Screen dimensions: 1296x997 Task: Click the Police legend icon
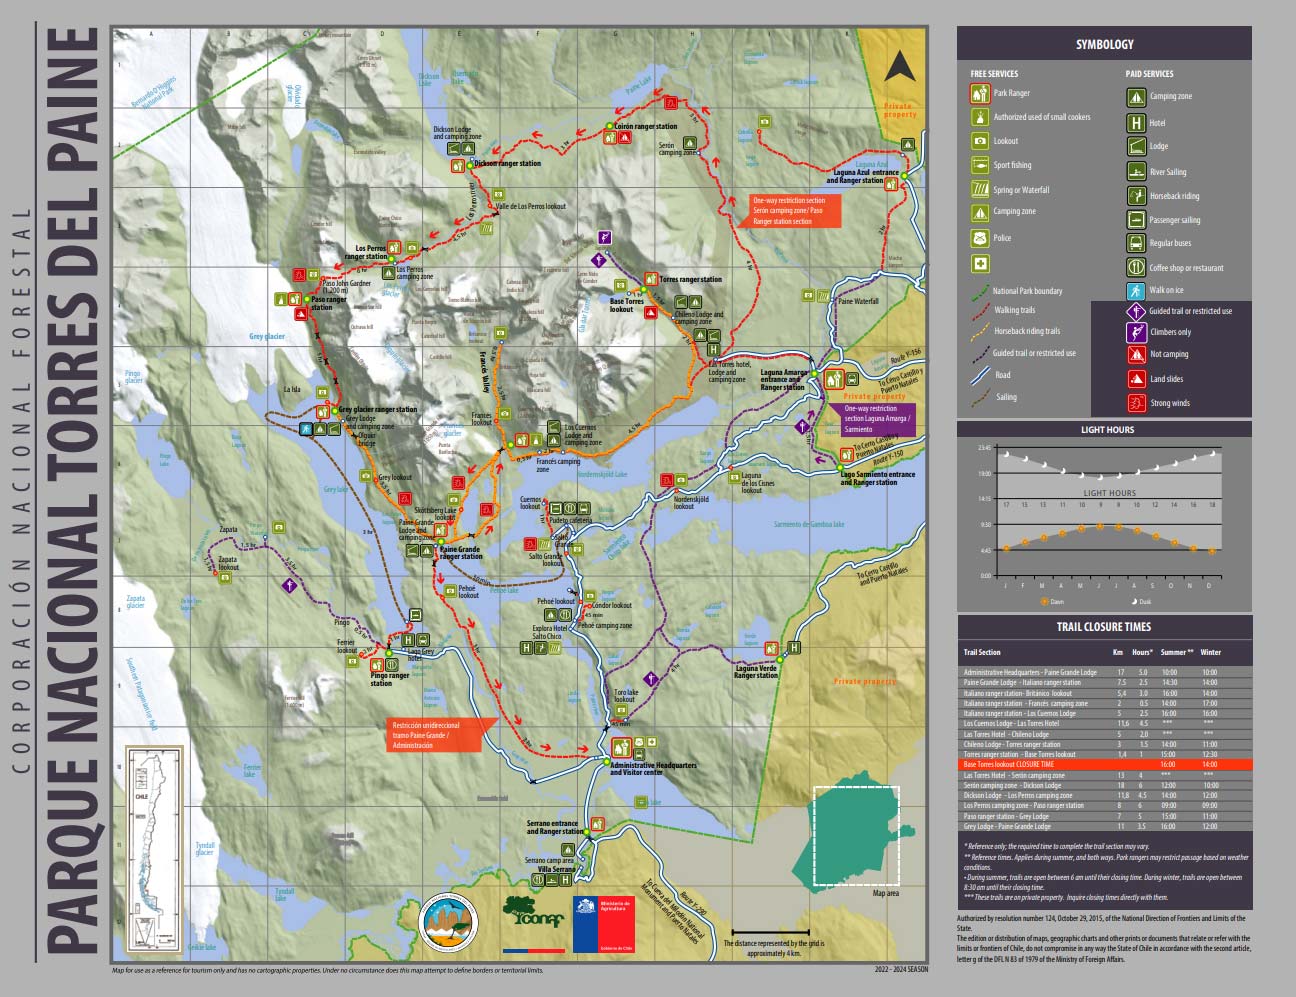(x=980, y=238)
